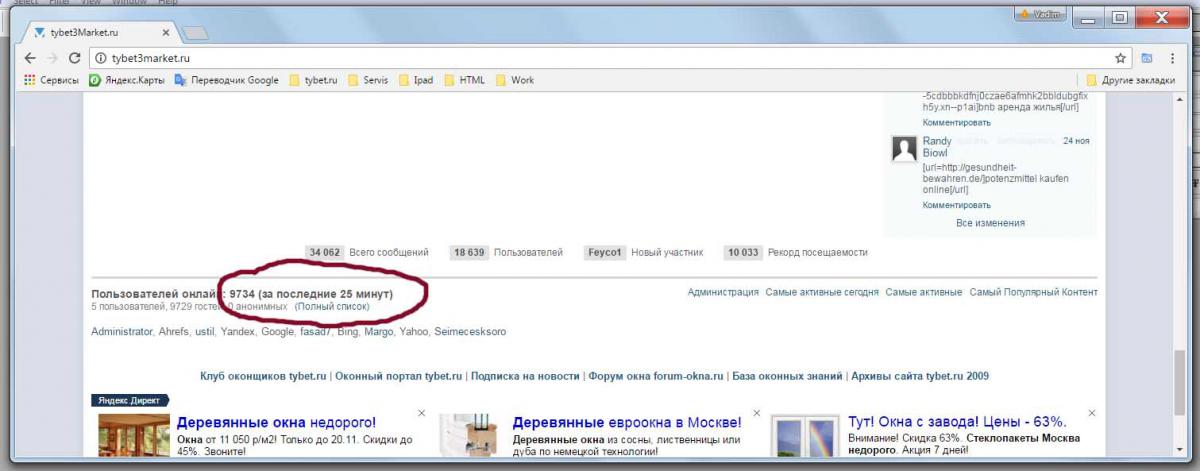Open the Яндекс.Карты bookmark
This screenshot has width=1200, height=471.
click(x=127, y=80)
